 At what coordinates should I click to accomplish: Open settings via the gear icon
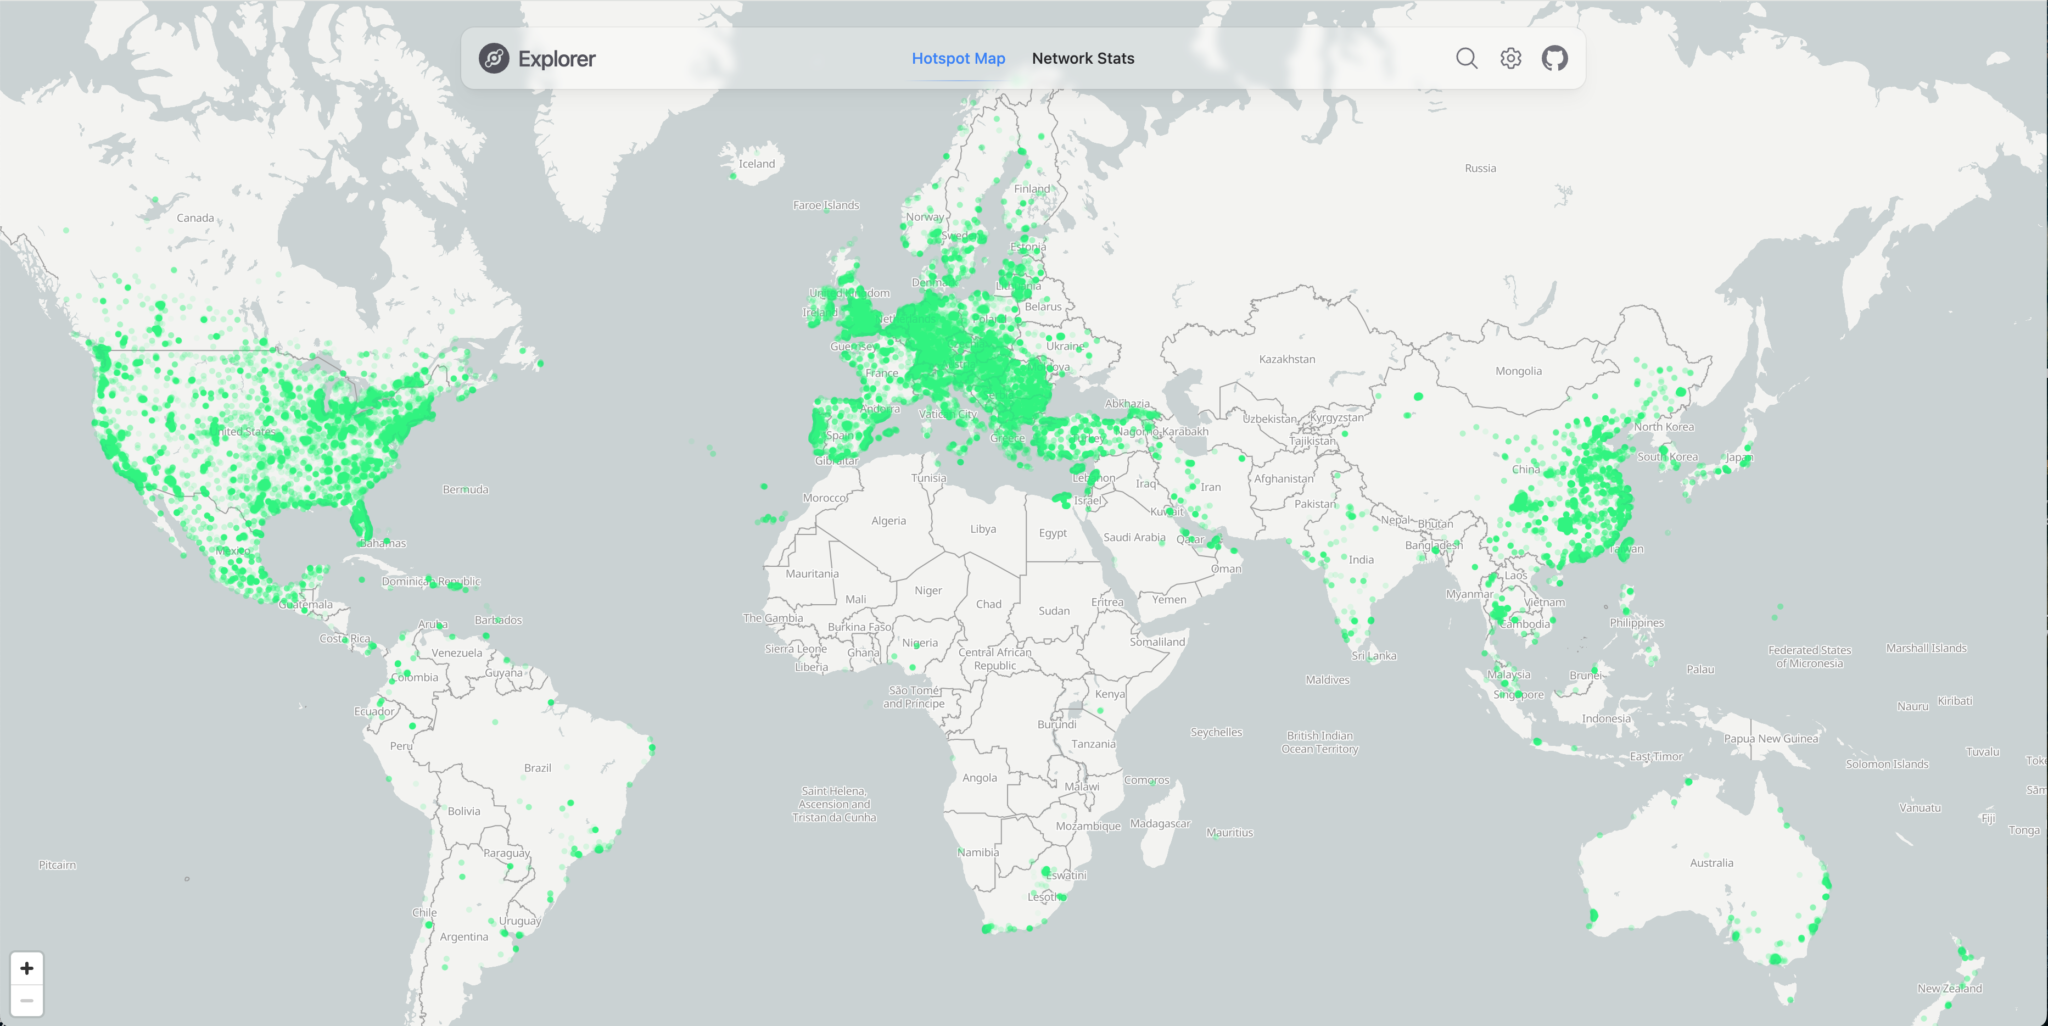(x=1511, y=59)
